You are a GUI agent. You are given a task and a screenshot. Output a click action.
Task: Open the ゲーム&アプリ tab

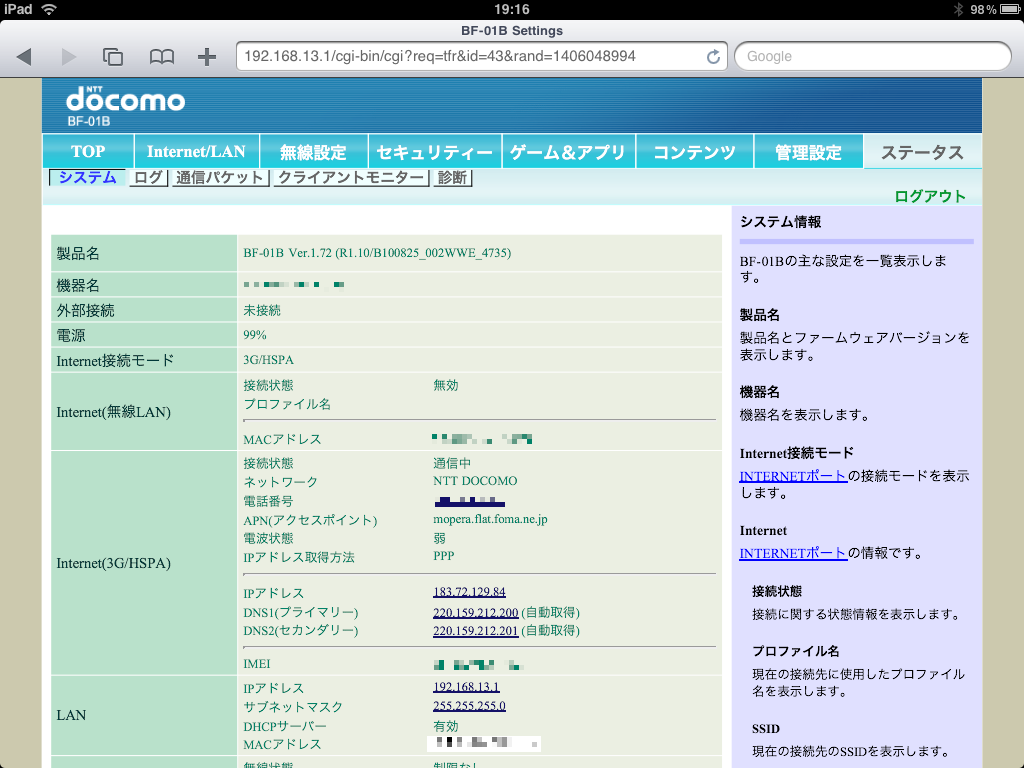[x=568, y=152]
